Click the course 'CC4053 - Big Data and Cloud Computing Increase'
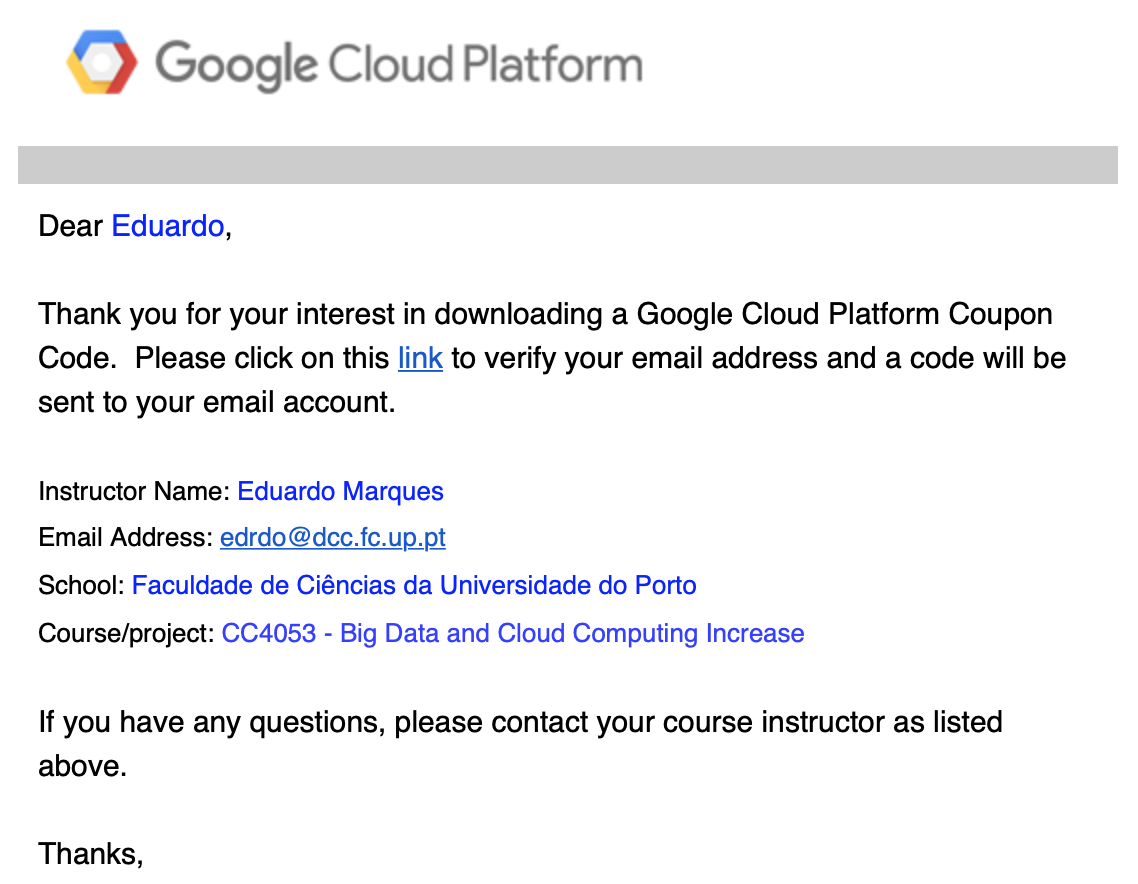This screenshot has width=1138, height=884. pyautogui.click(x=512, y=633)
